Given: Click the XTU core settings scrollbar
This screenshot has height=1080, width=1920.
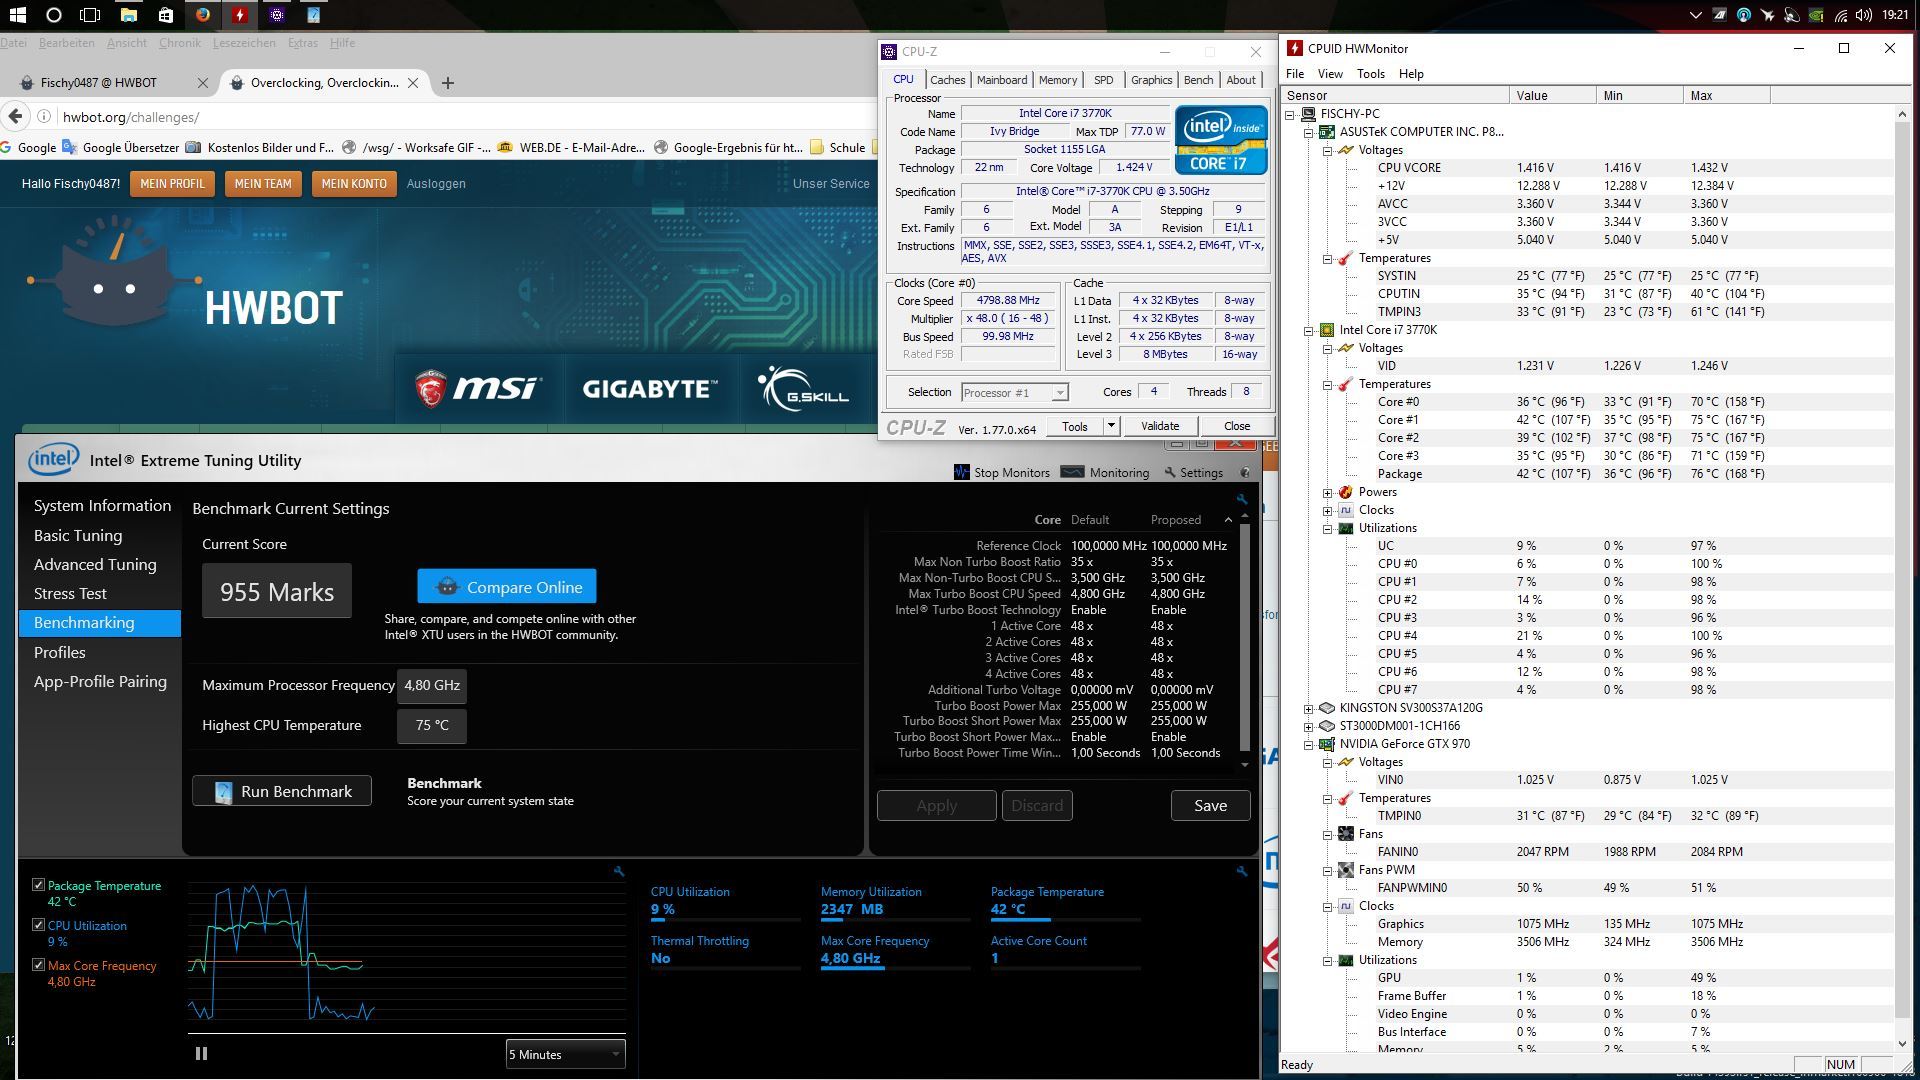Looking at the screenshot, I should coord(1245,640).
